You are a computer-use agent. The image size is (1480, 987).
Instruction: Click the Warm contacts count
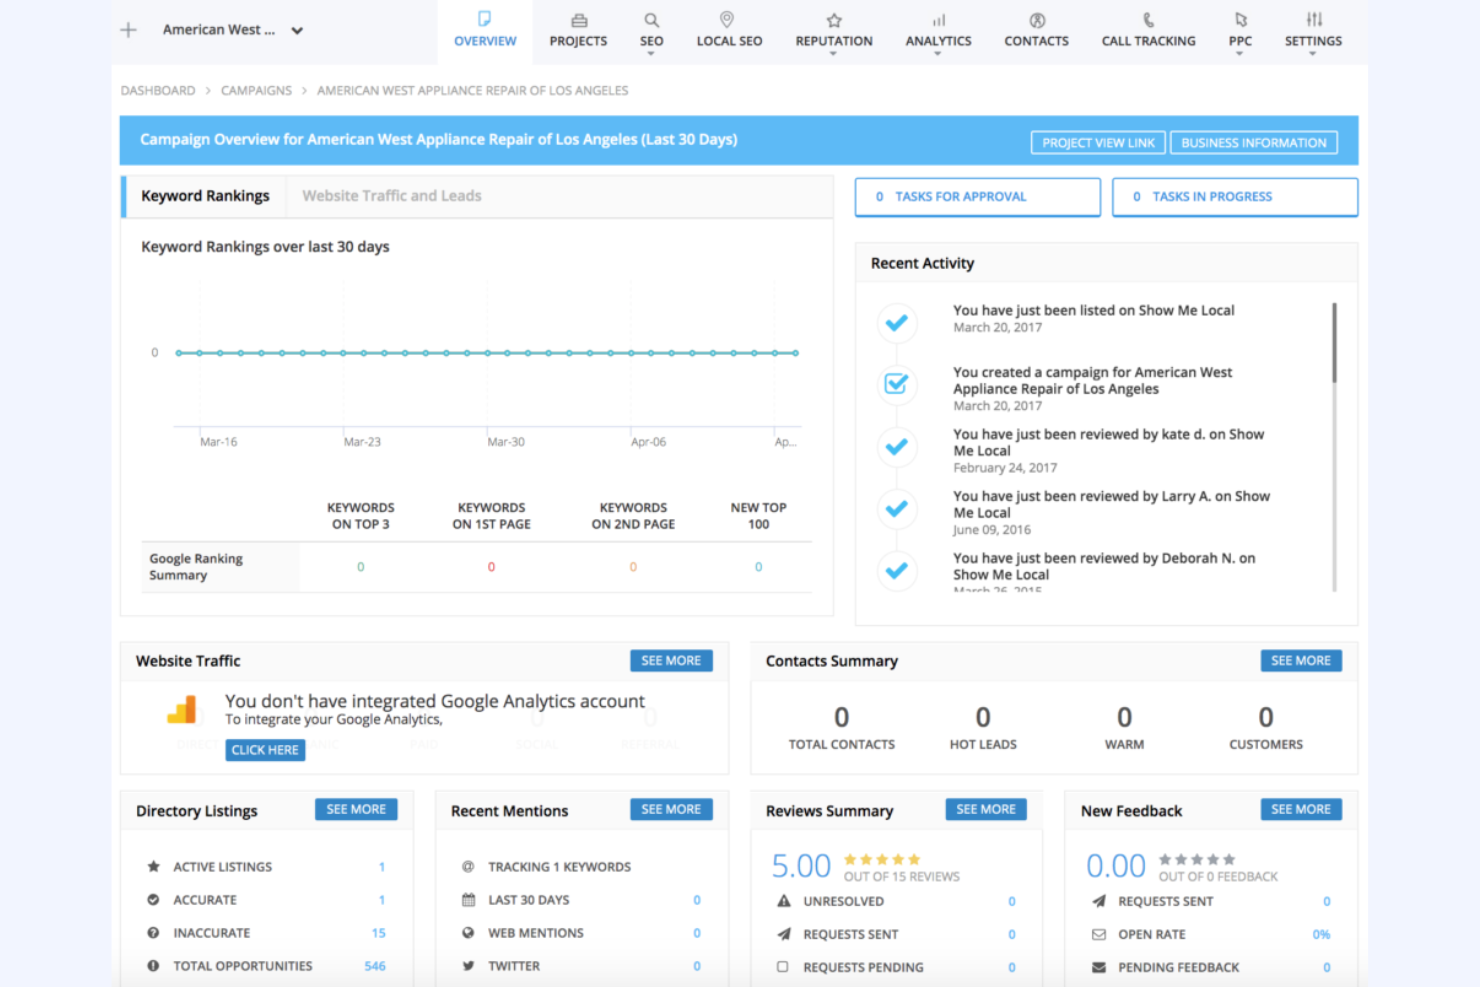tap(1125, 717)
